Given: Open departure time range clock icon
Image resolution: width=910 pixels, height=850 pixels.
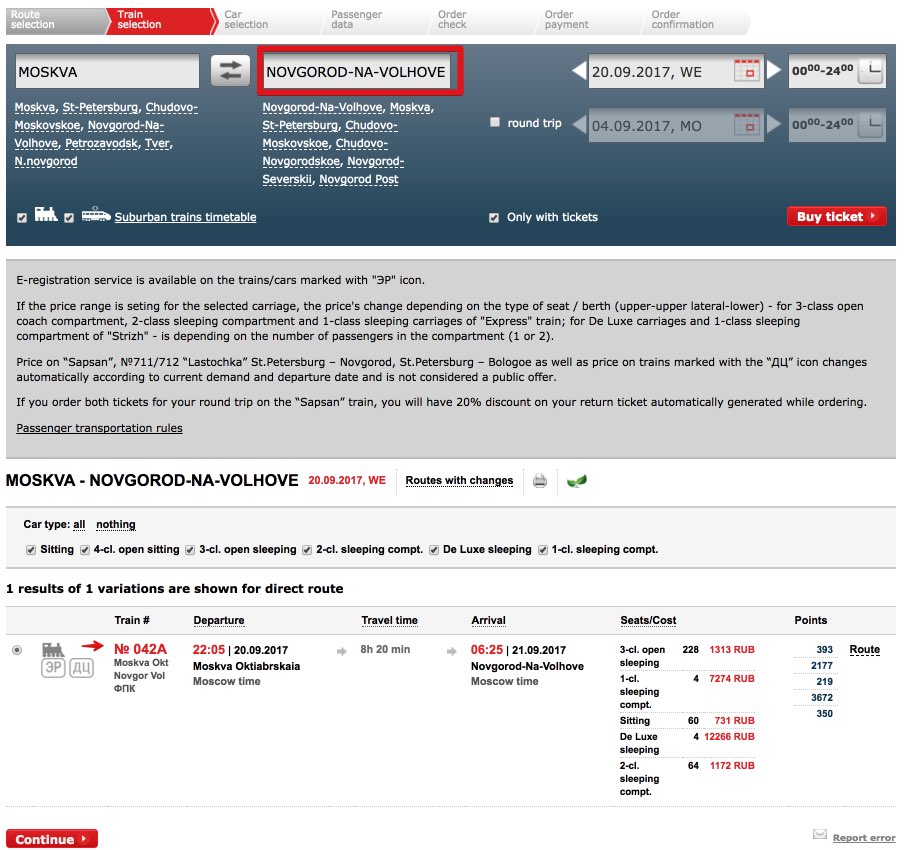Looking at the screenshot, I should pos(871,71).
